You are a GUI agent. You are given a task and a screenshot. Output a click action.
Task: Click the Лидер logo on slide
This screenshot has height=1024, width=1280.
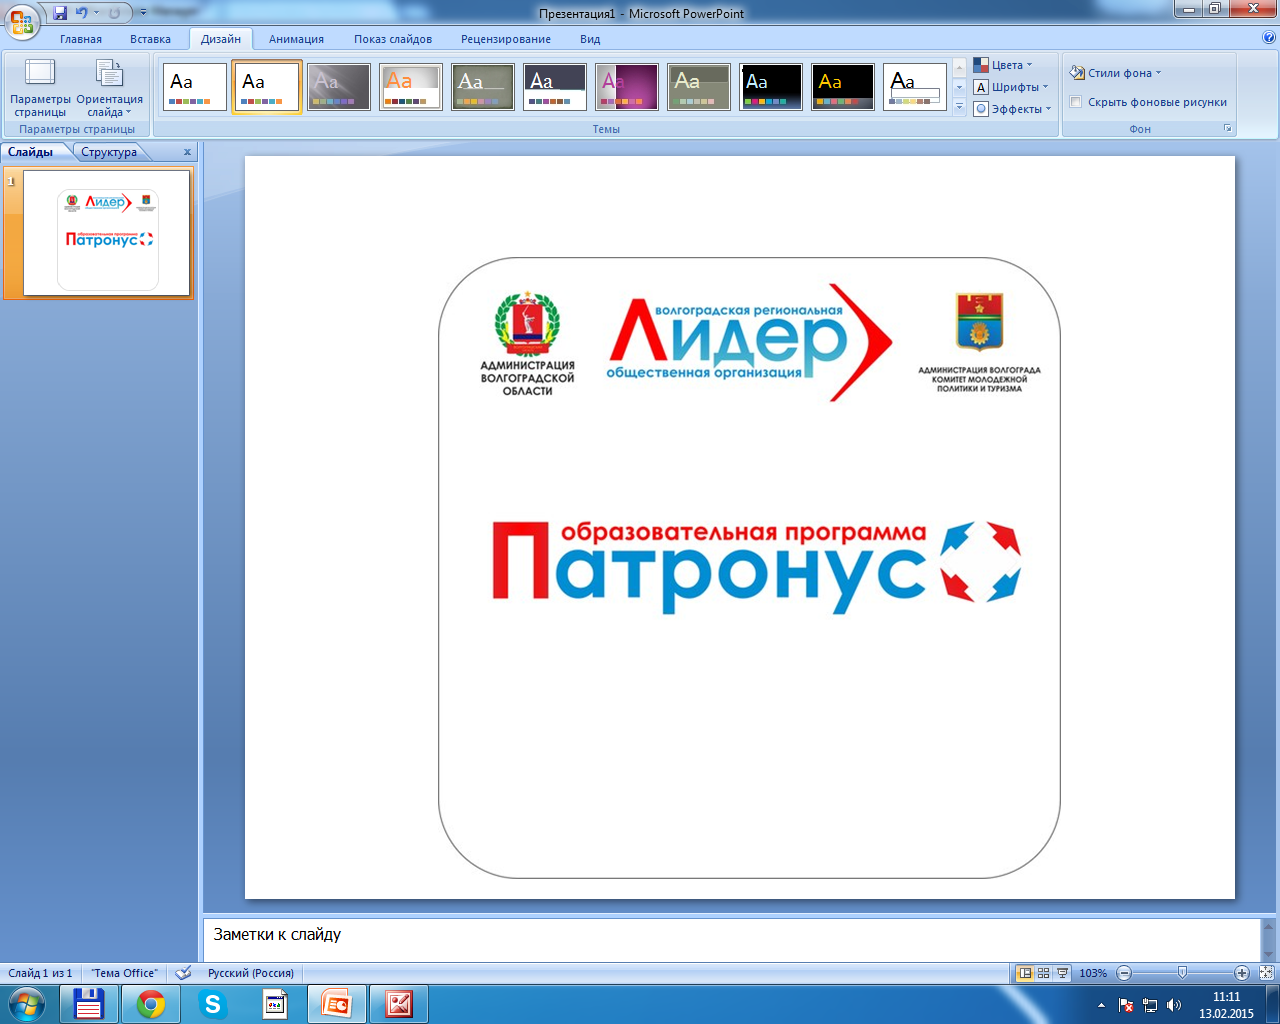click(749, 342)
